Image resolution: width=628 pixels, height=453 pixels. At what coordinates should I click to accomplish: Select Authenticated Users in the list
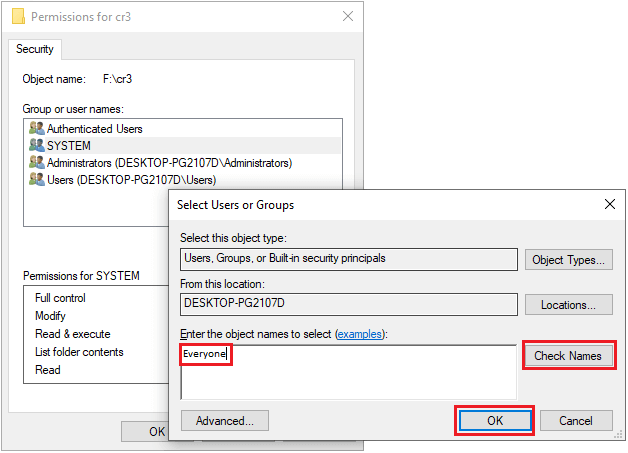95,129
